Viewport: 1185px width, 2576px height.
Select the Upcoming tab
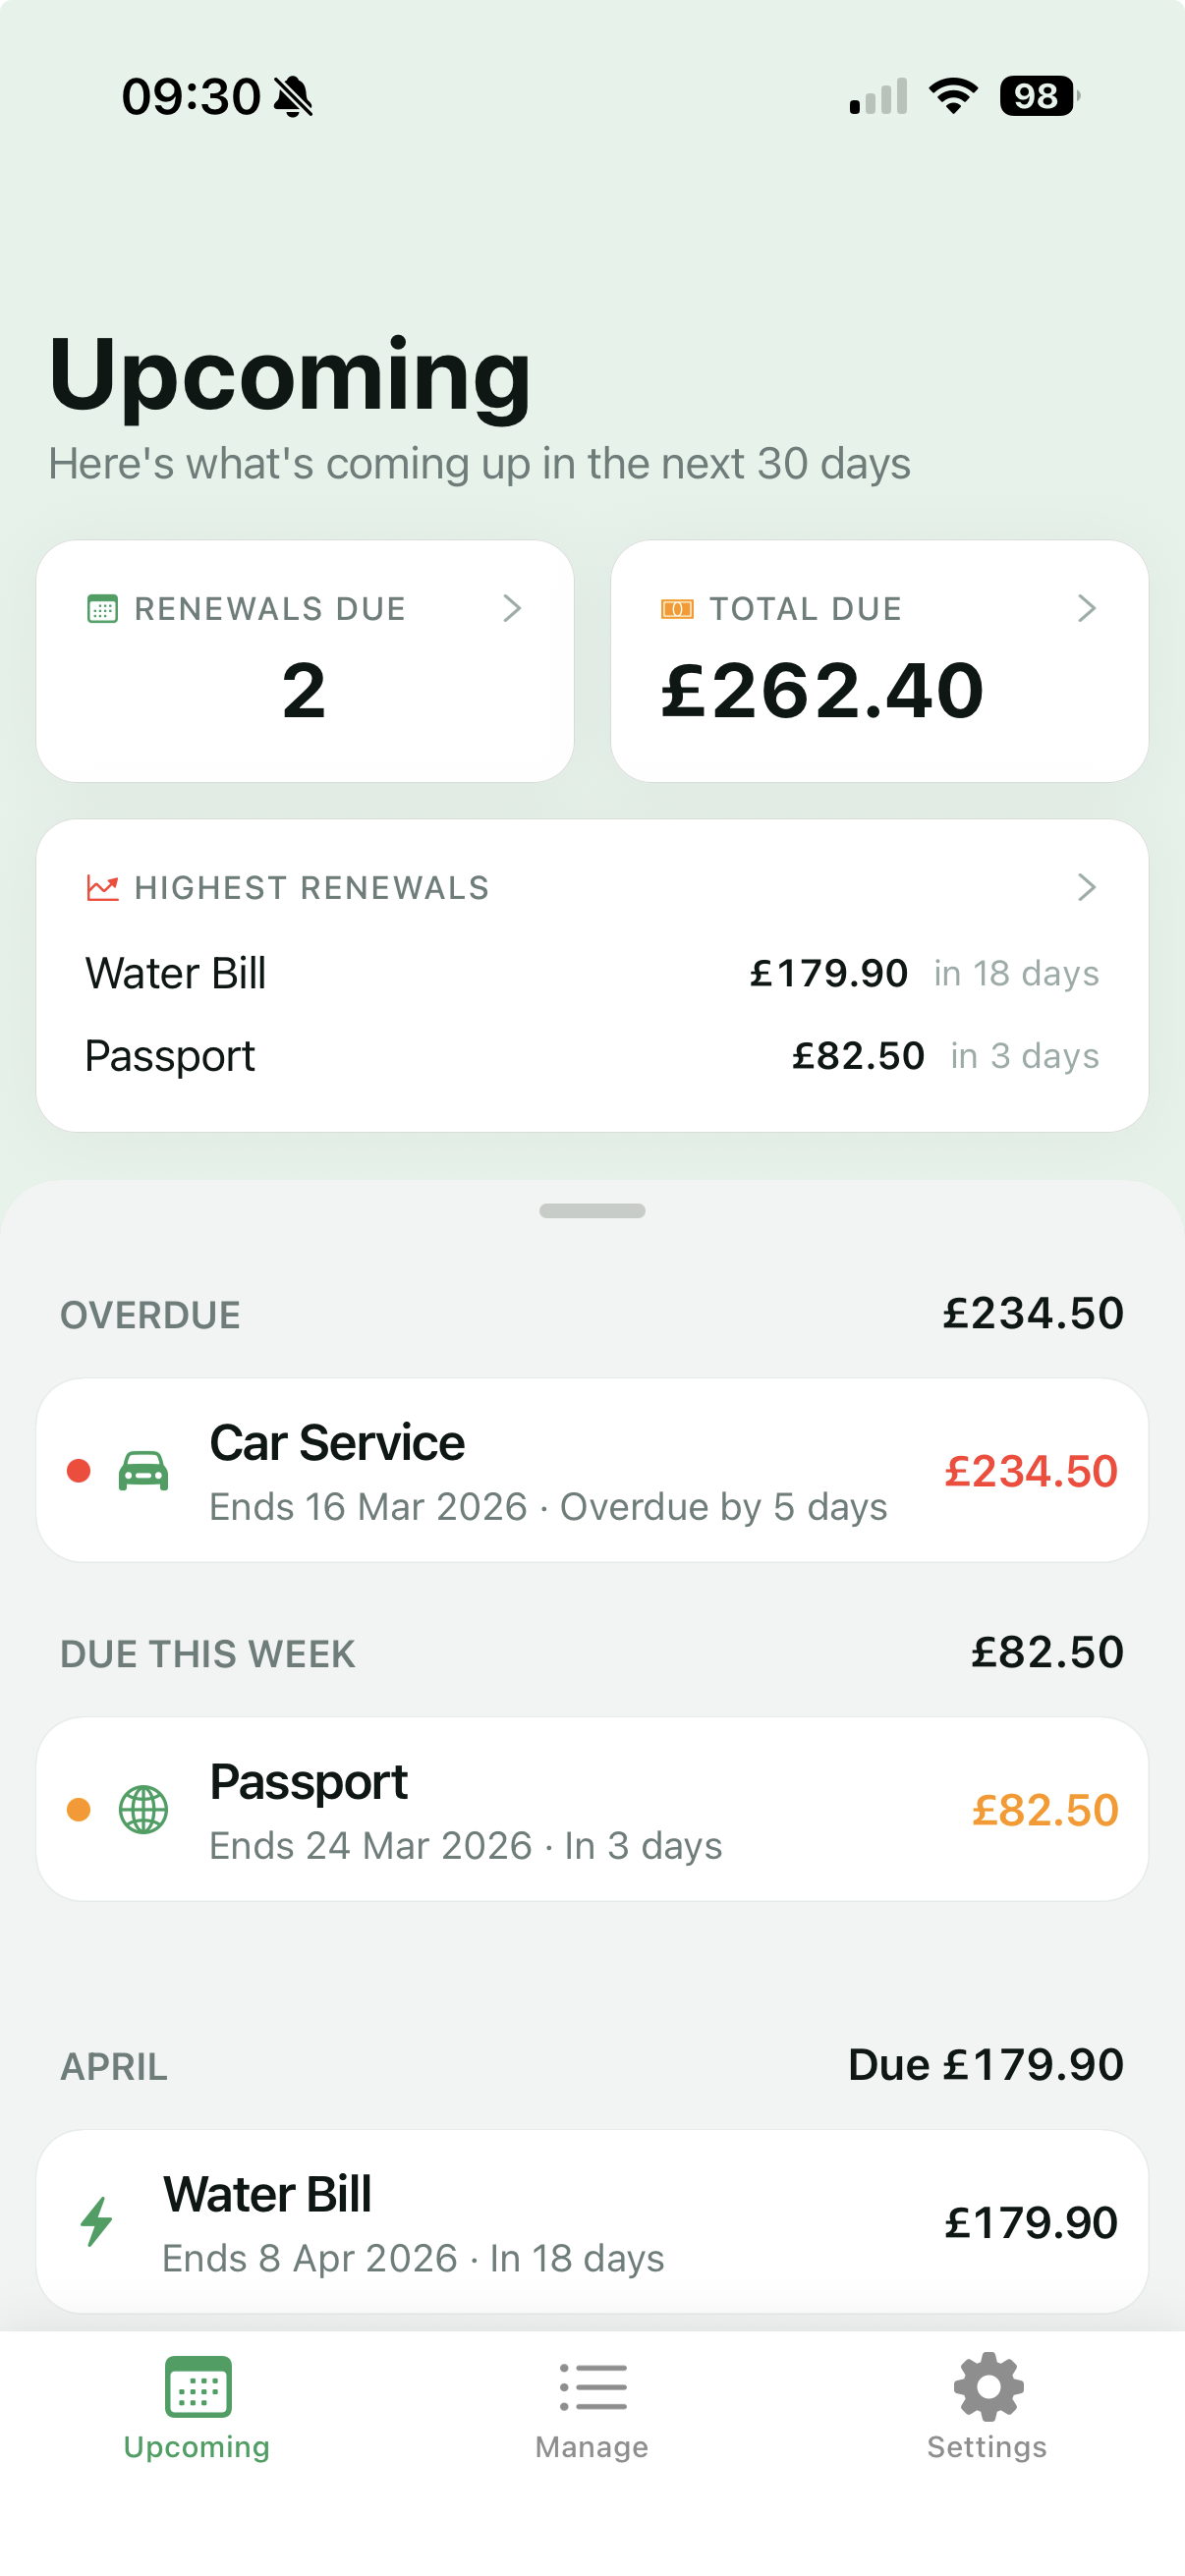coord(197,2407)
